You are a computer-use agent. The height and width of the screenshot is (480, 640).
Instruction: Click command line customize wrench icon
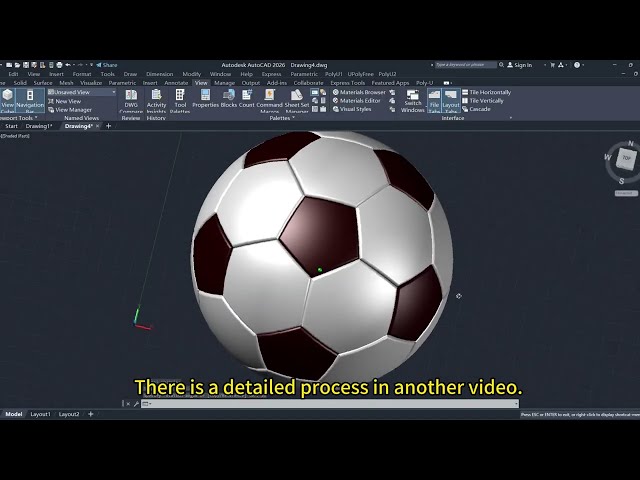136,404
